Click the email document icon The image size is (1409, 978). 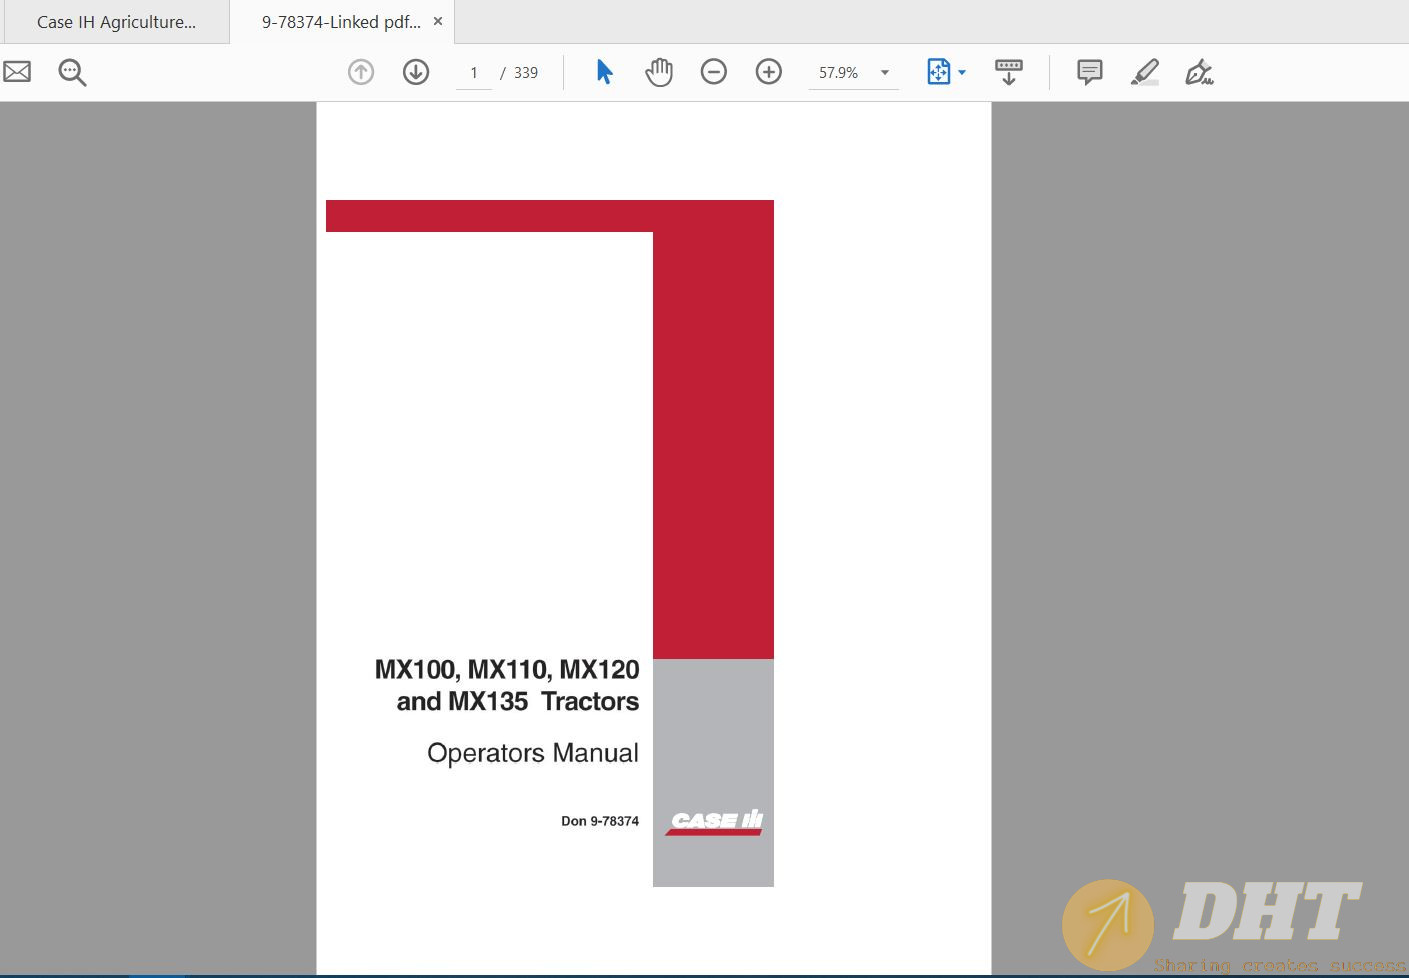pos(16,71)
